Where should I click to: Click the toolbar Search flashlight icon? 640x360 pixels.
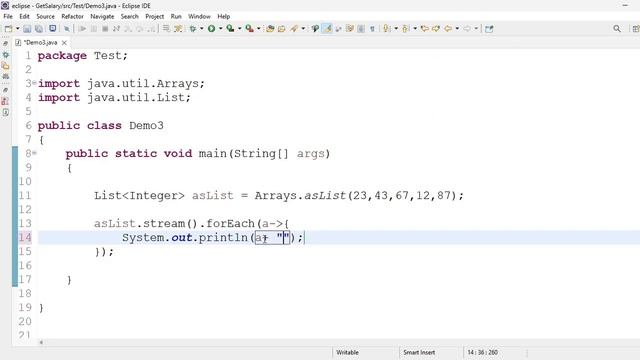pyautogui.click(x=294, y=29)
